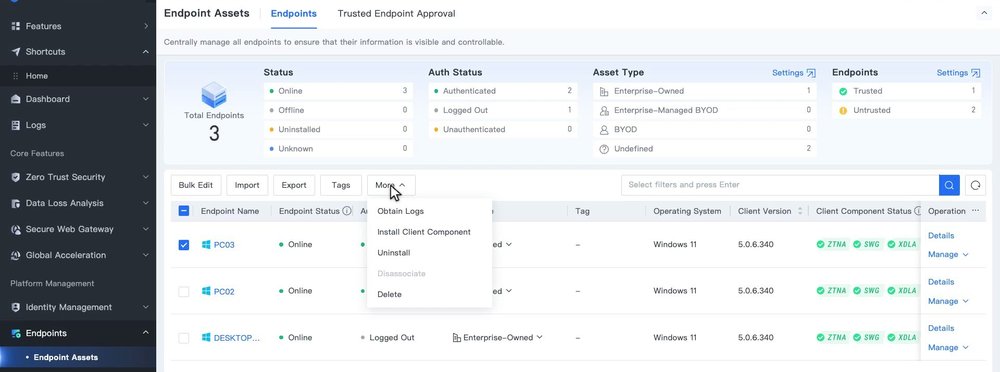Click the Dashboard sidebar icon
This screenshot has width=1000, height=372.
(x=16, y=100)
